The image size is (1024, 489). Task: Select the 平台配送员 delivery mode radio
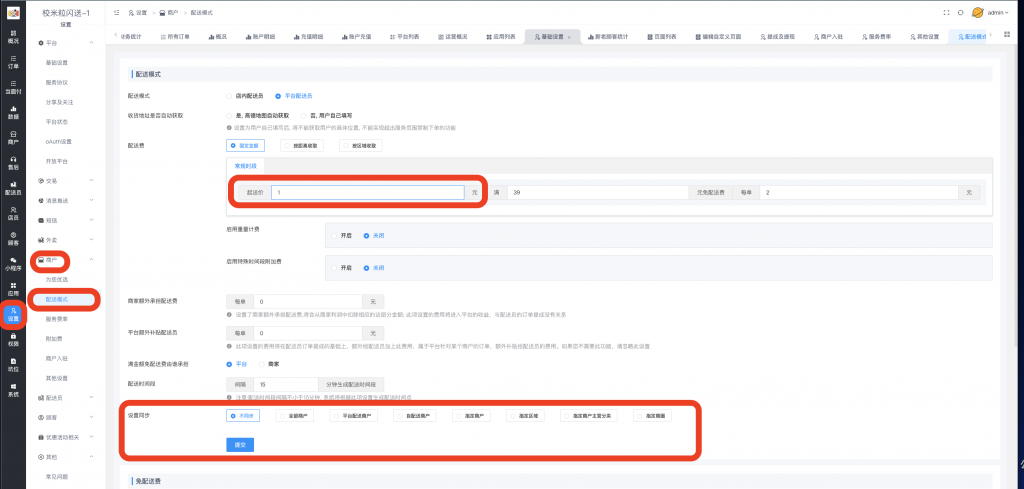point(278,96)
